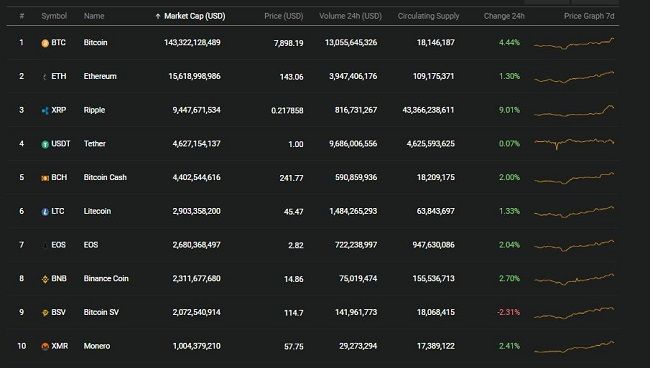Open the Tether name link
Screen dimensions: 650x368
(95, 144)
